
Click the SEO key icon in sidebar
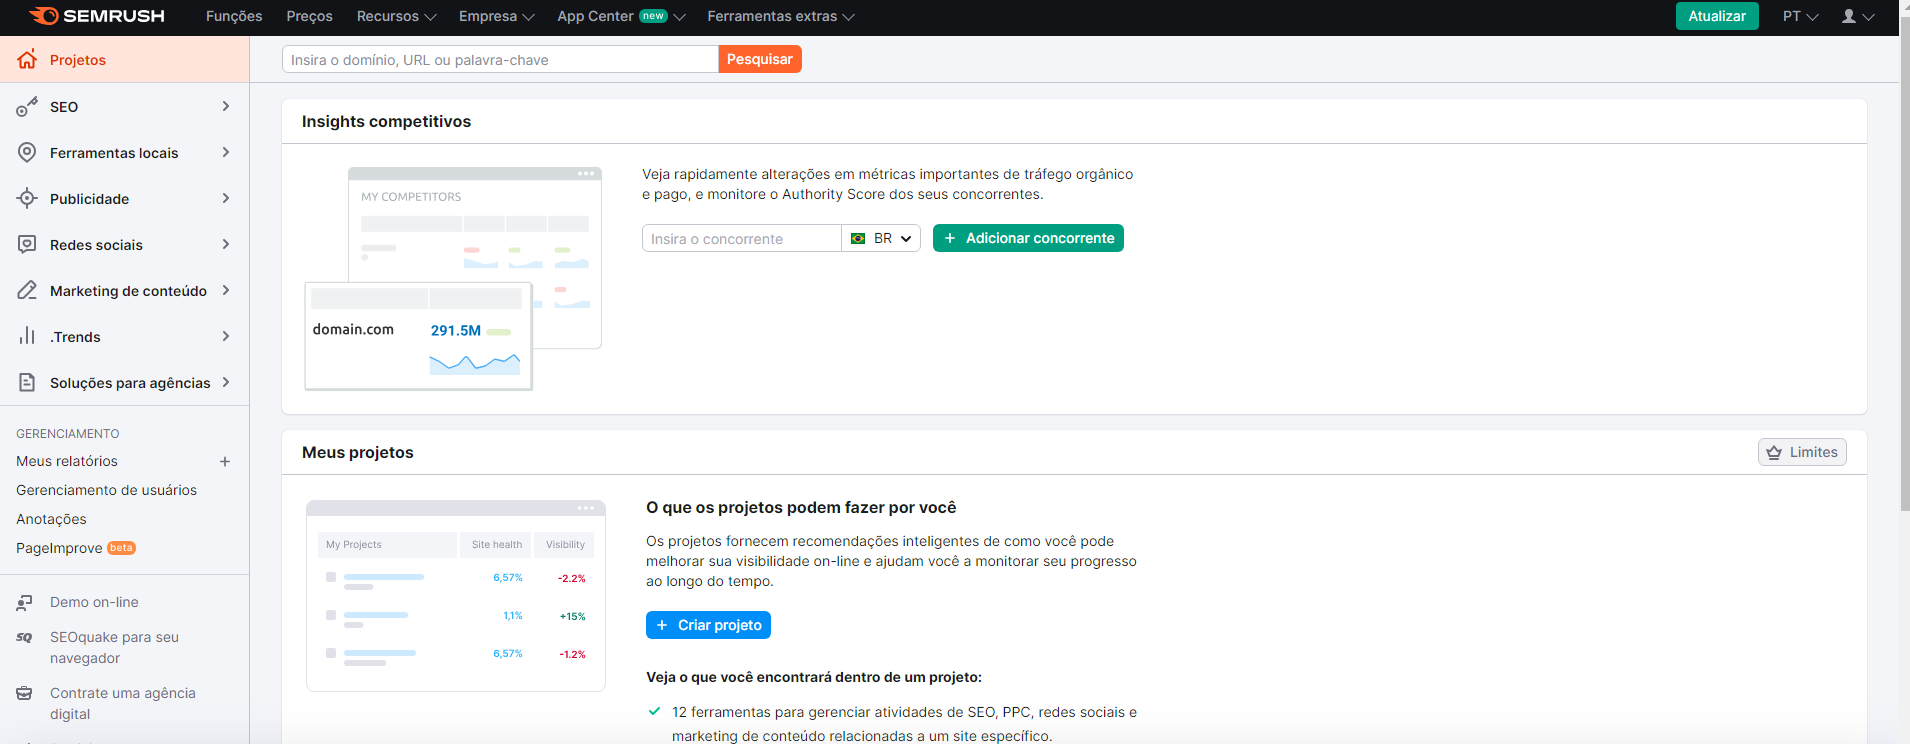pyautogui.click(x=27, y=107)
